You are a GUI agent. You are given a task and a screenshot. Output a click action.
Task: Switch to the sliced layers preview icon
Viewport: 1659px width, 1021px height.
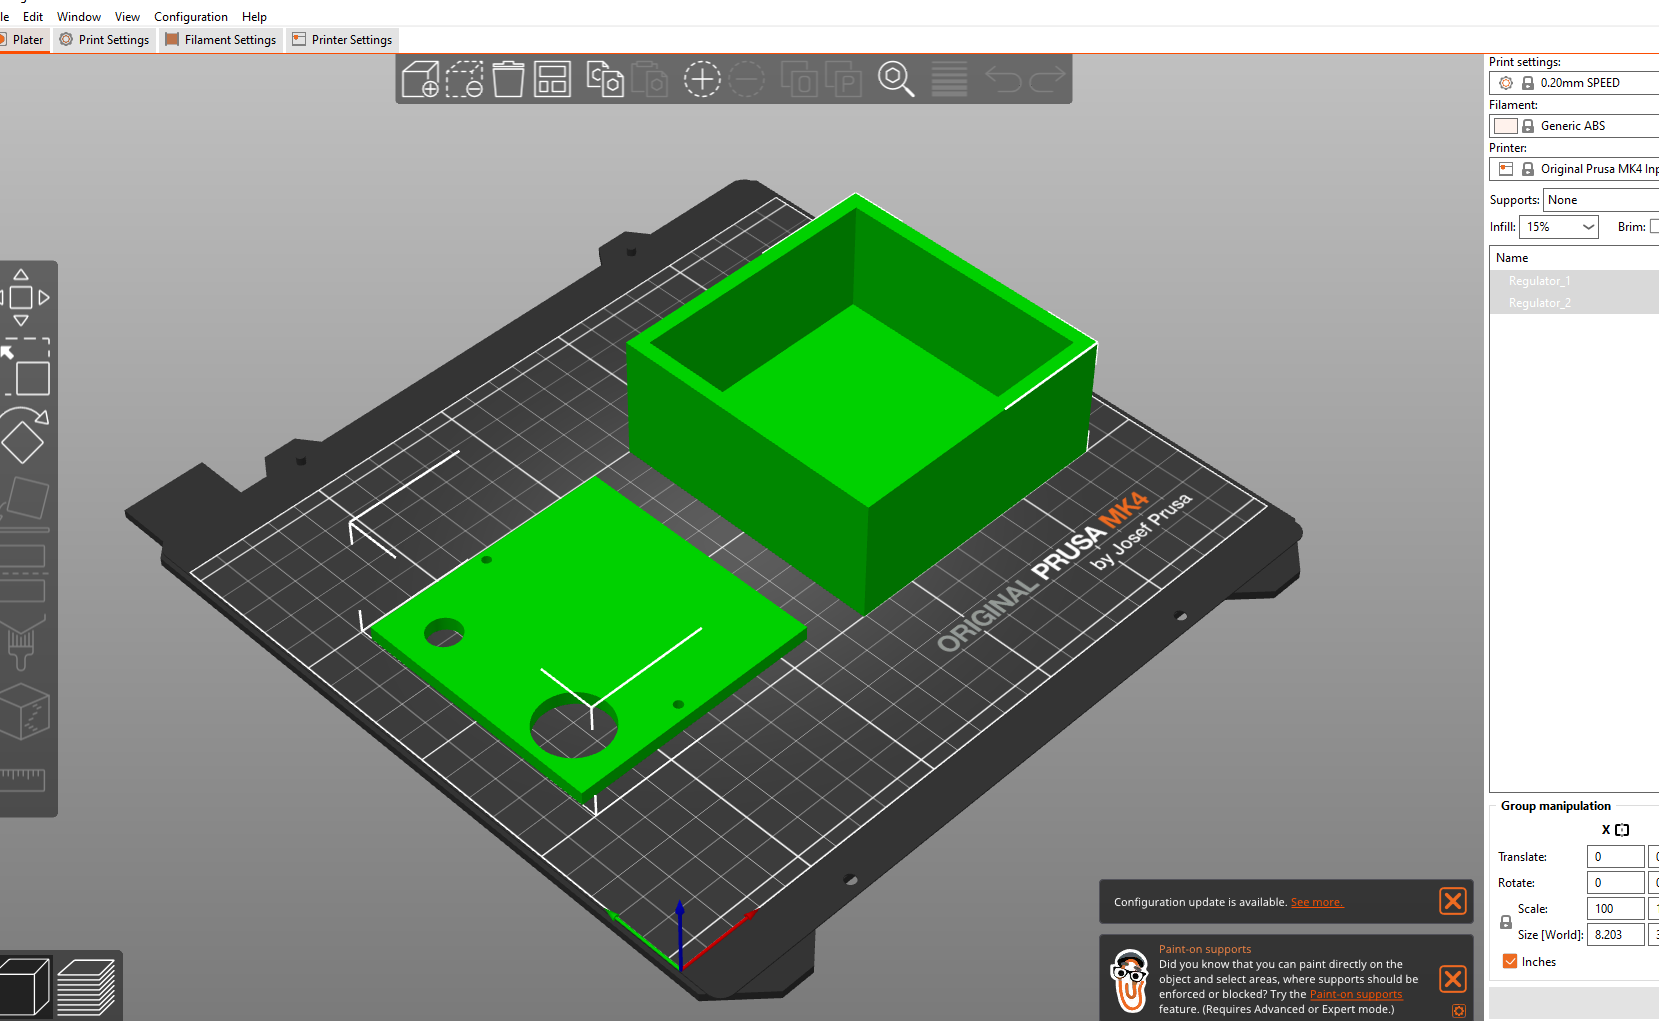click(x=86, y=985)
